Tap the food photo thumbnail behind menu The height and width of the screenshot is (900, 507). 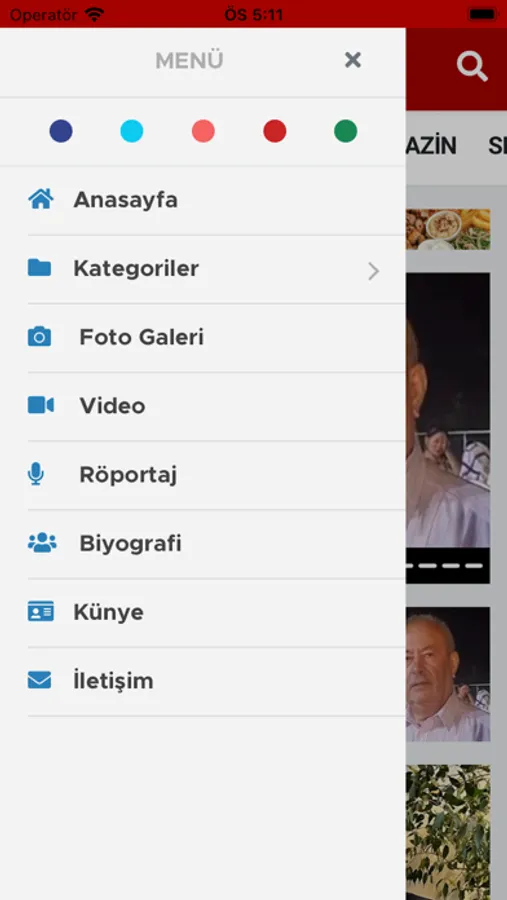click(x=448, y=229)
